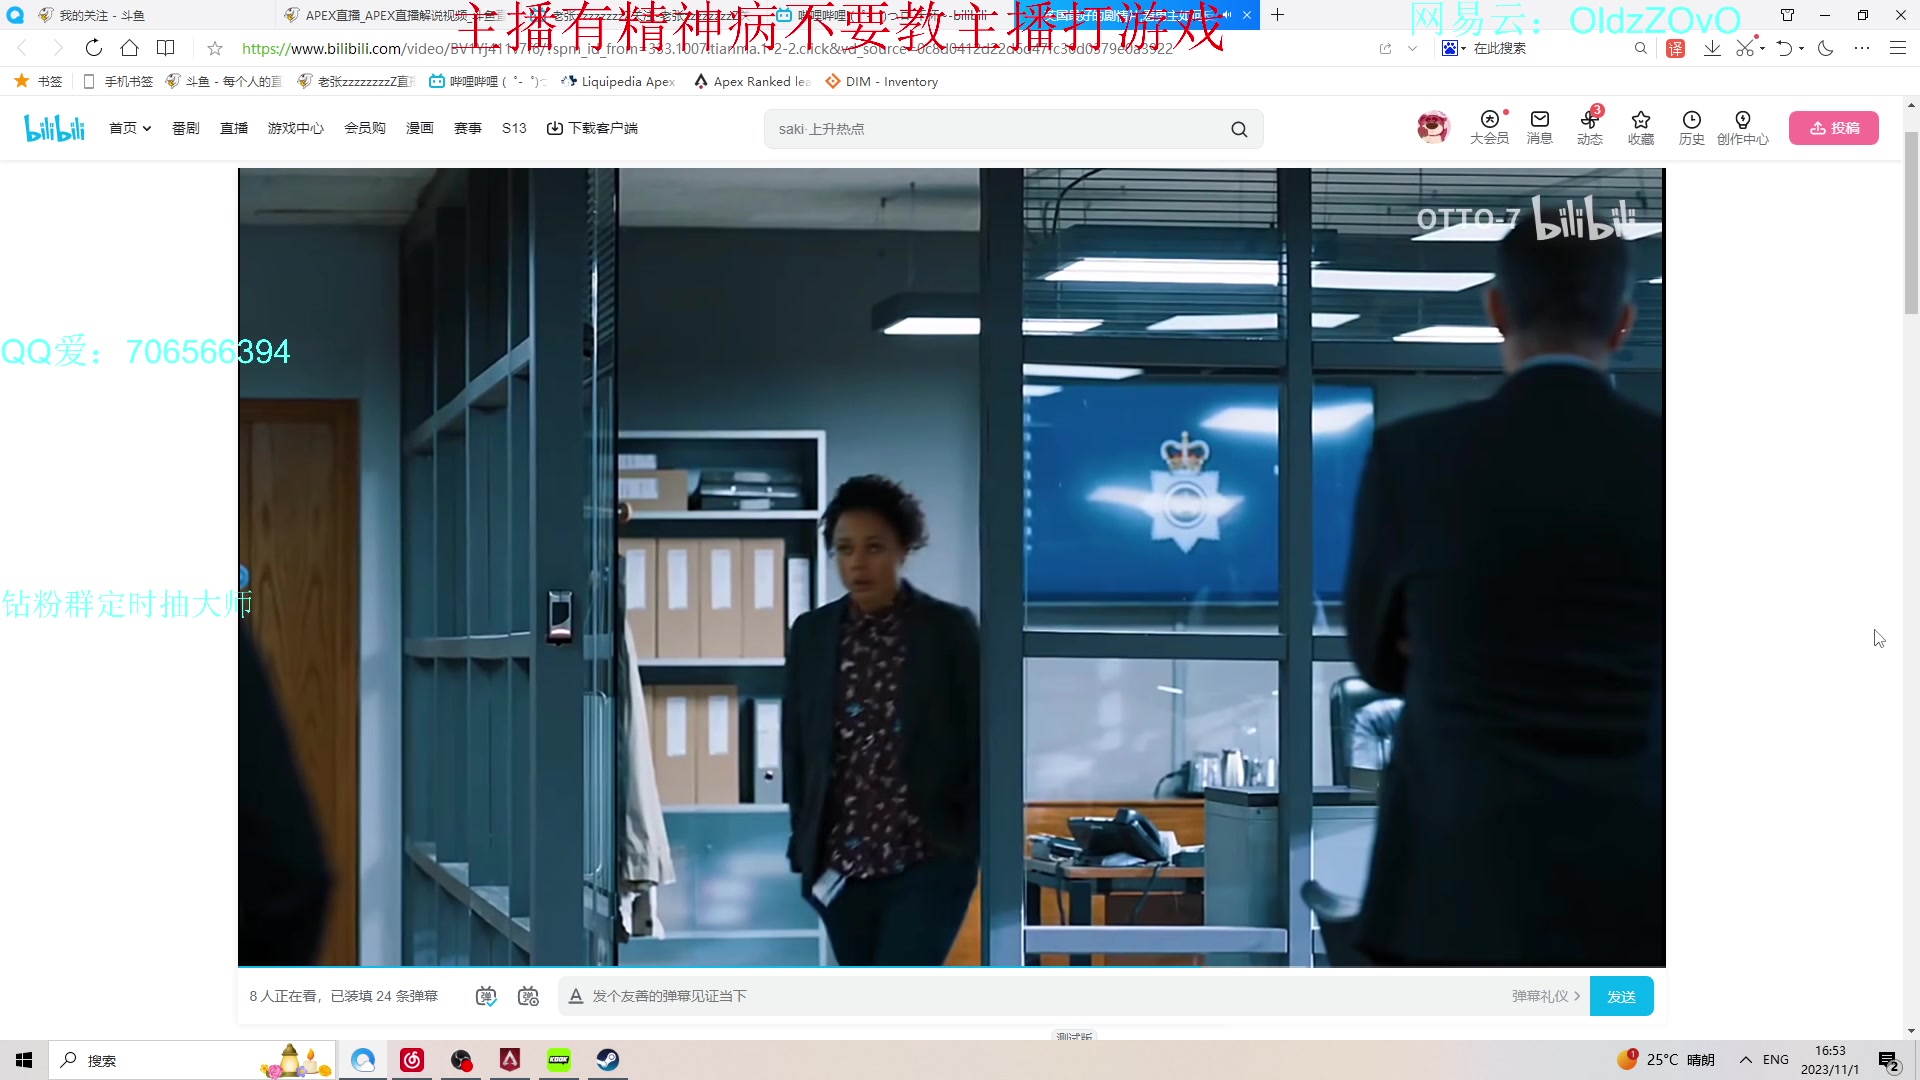1920x1080 pixels.
Task: Open the 赛事 nav item
Action: click(x=468, y=128)
